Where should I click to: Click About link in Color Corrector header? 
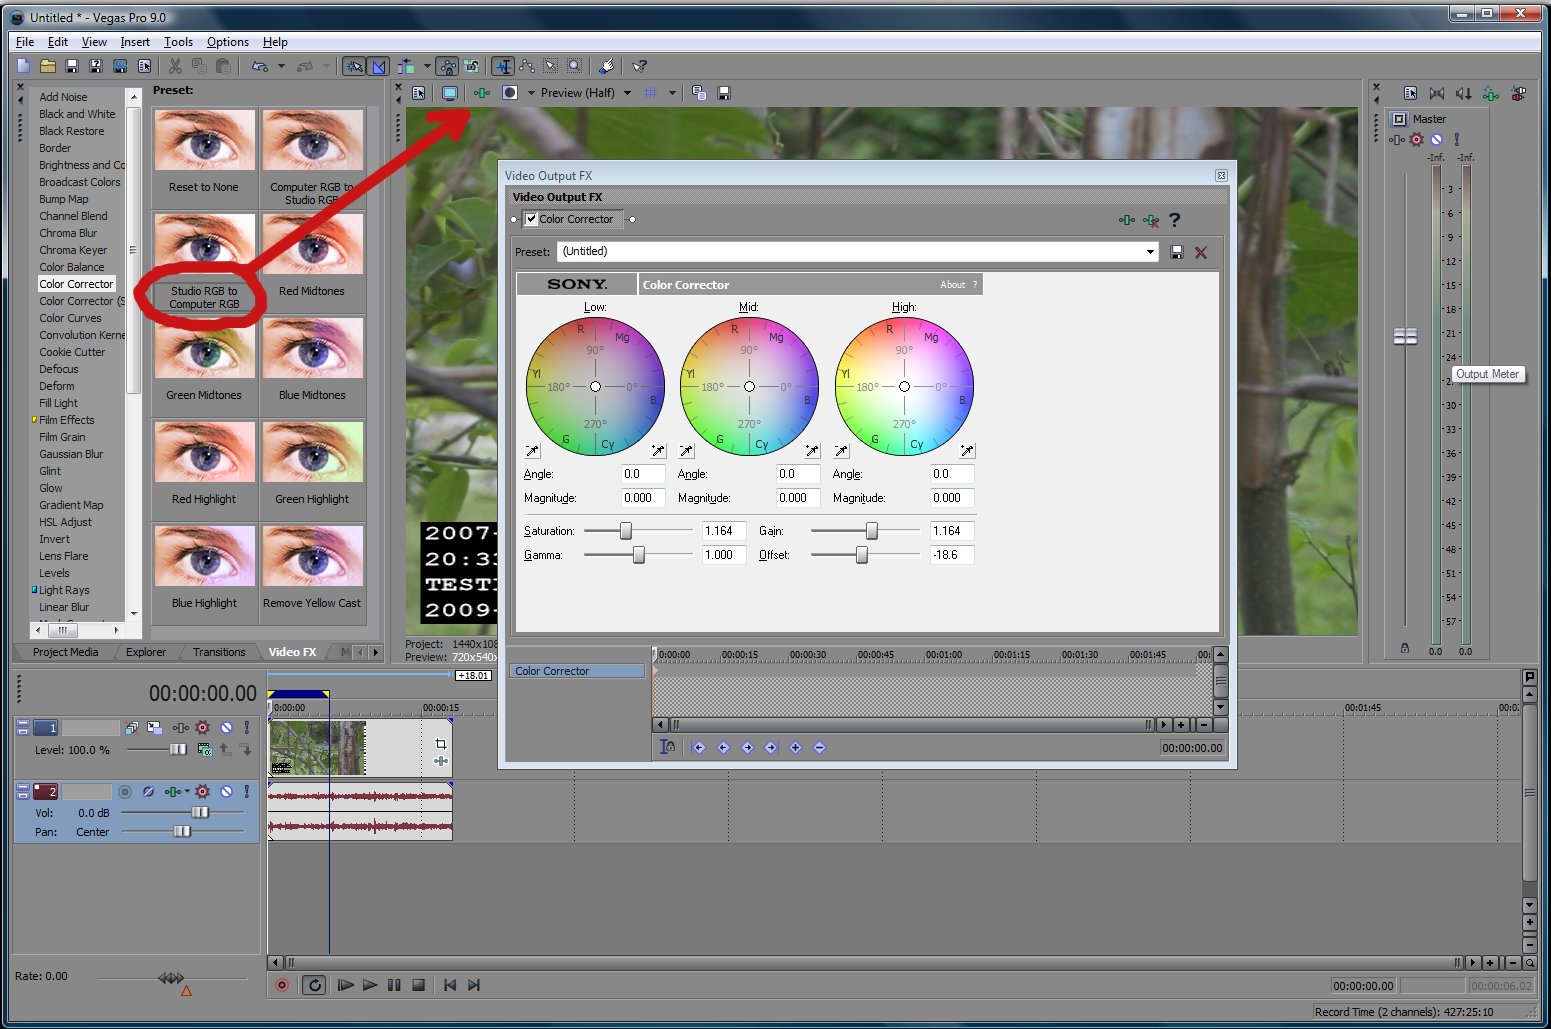point(952,285)
